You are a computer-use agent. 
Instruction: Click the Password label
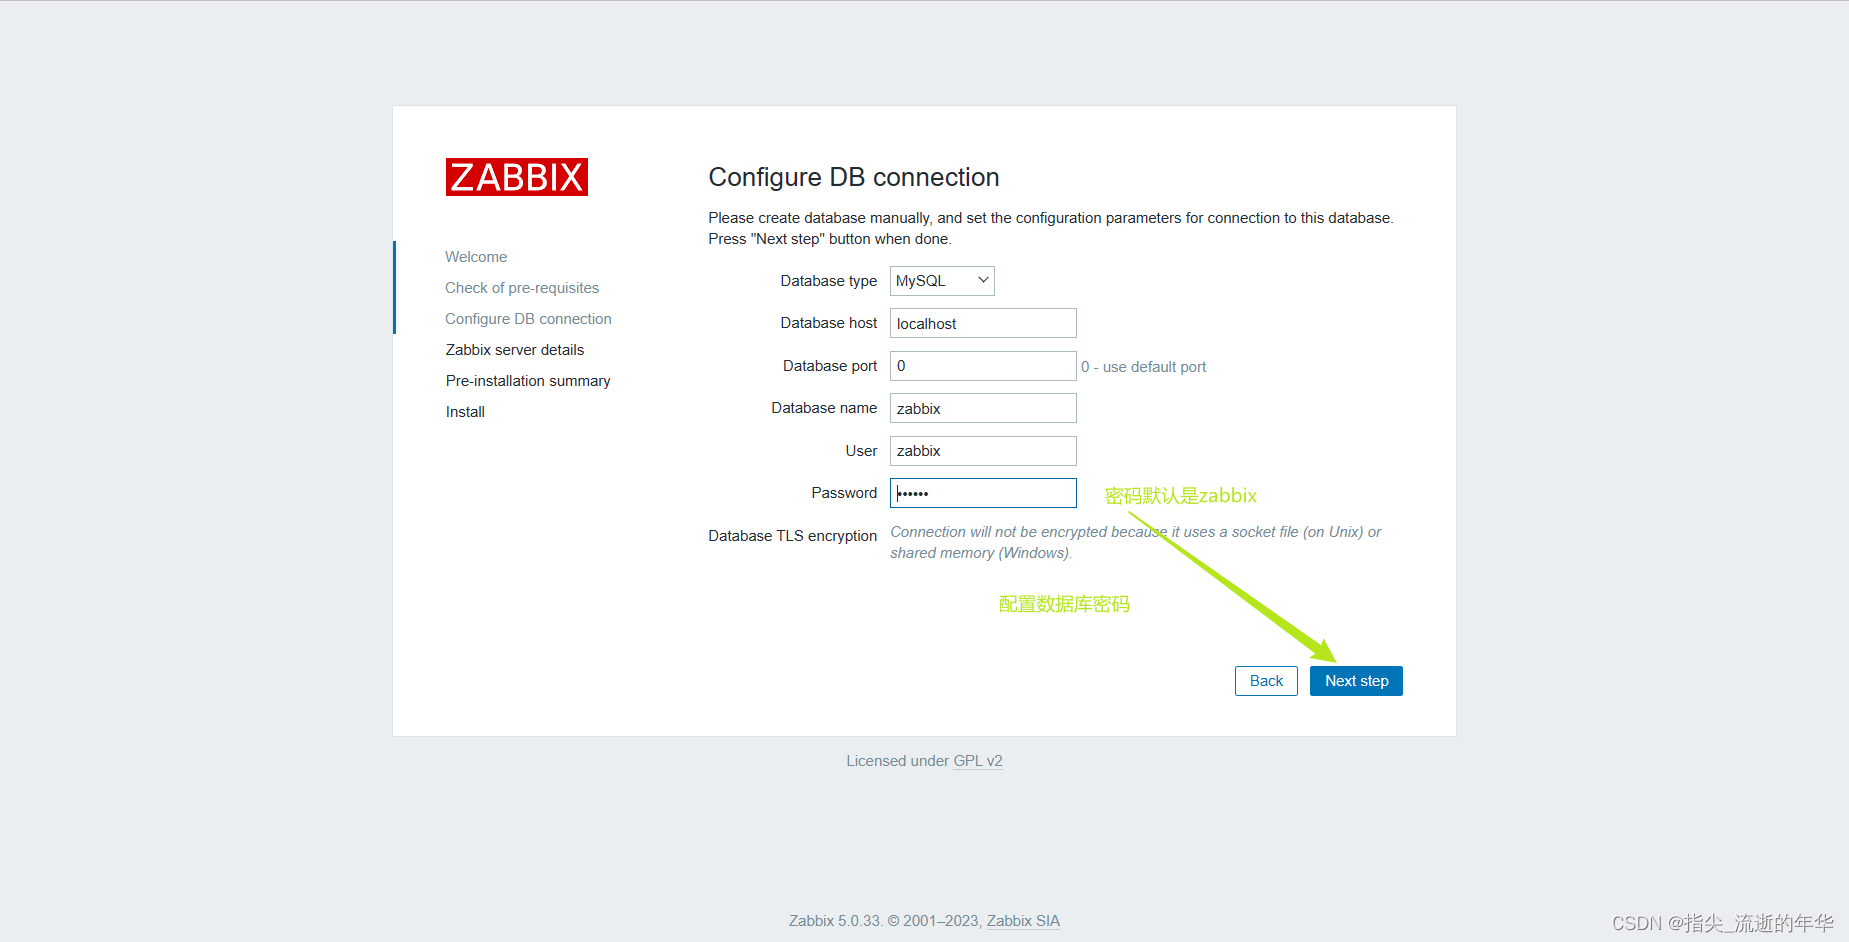point(844,493)
